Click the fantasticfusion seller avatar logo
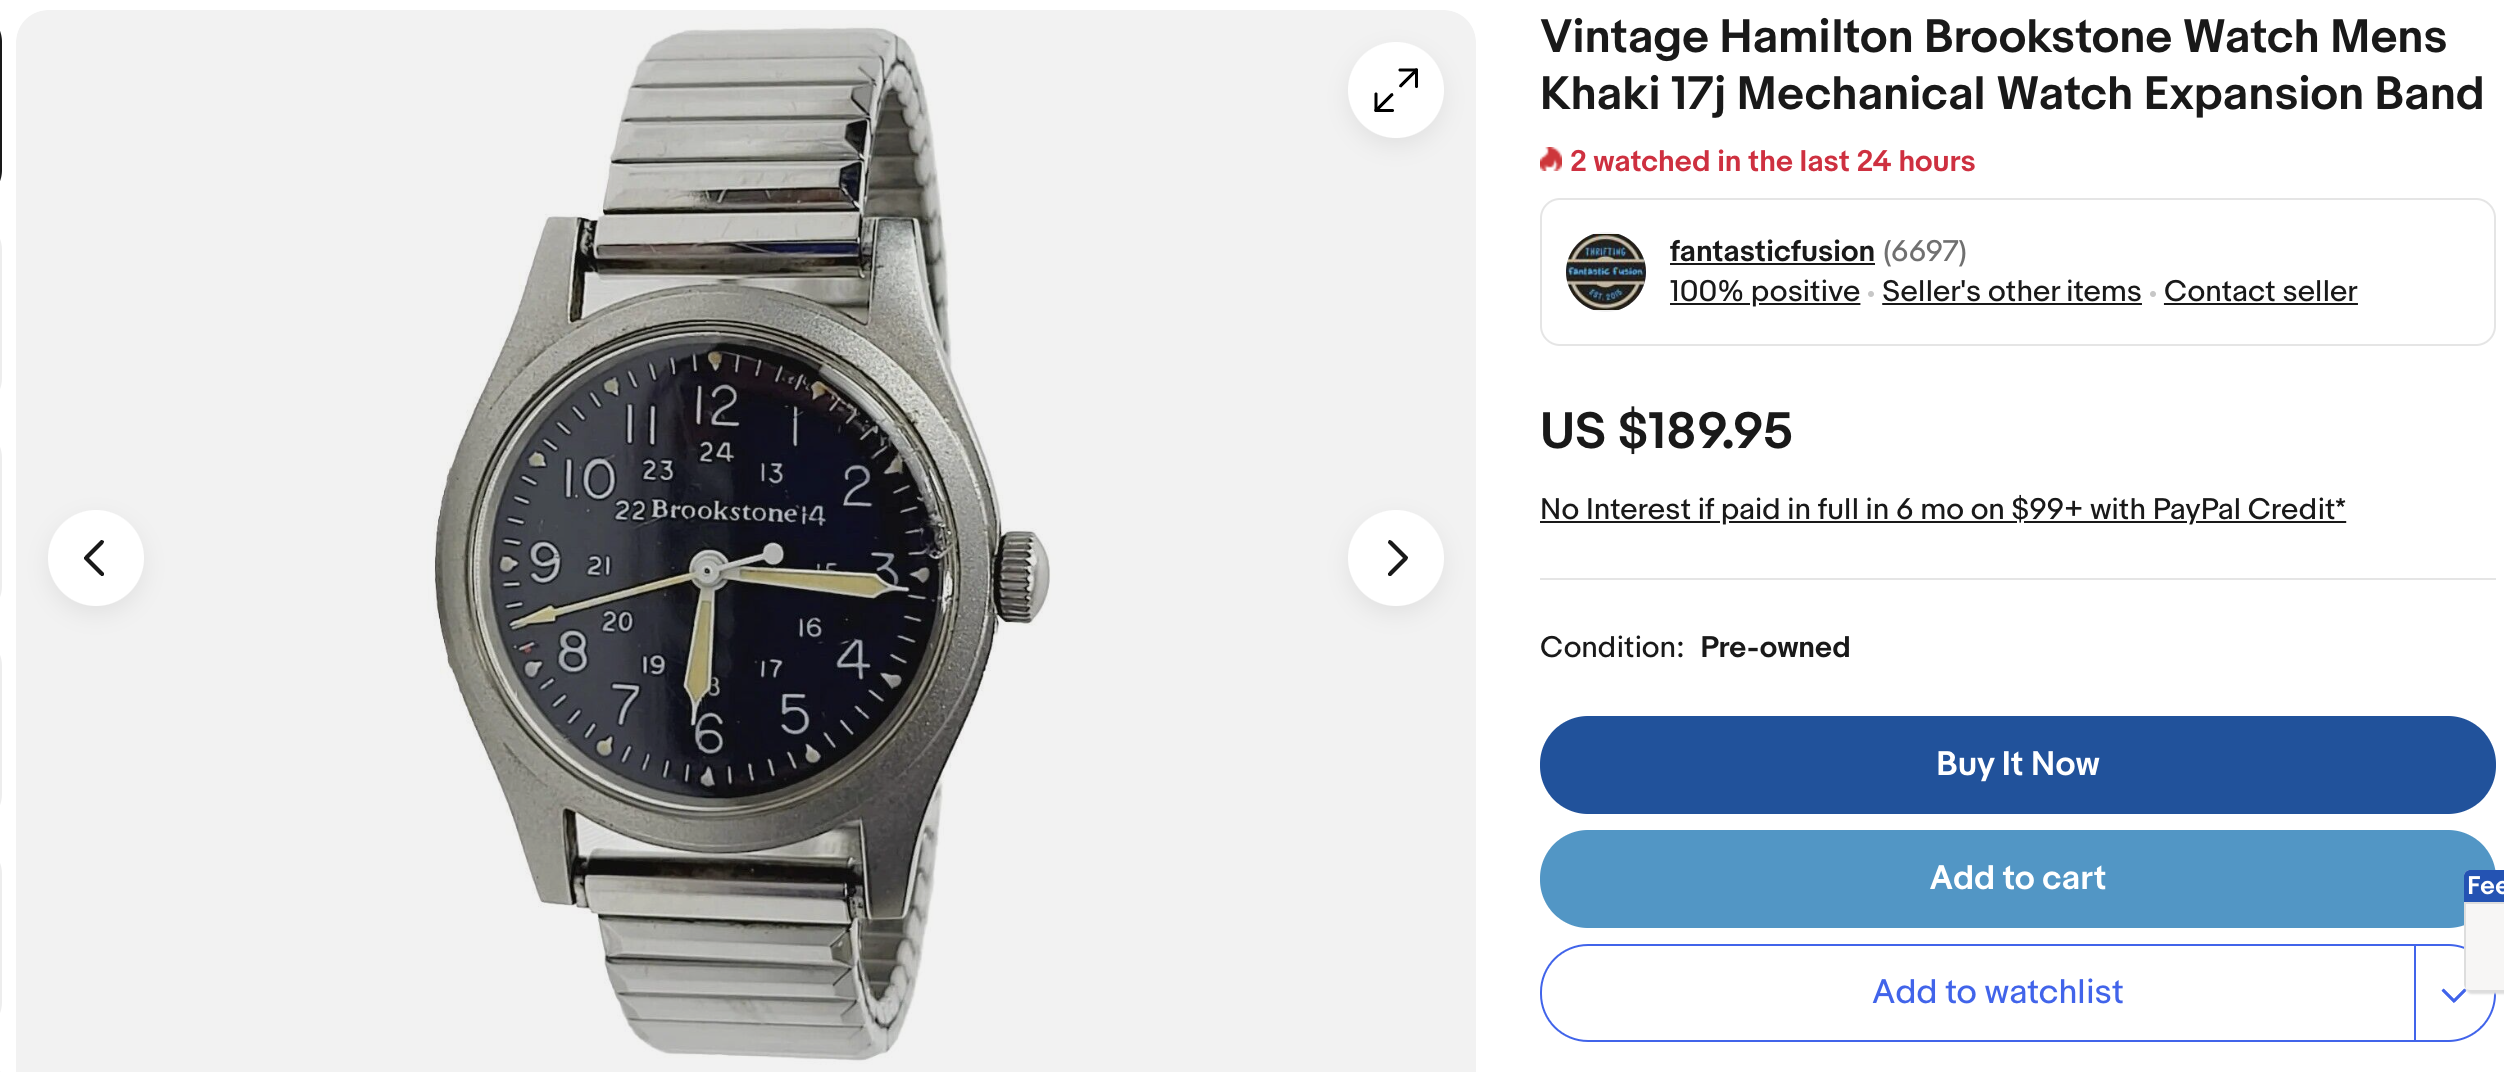Image resolution: width=2504 pixels, height=1072 pixels. pos(1605,272)
